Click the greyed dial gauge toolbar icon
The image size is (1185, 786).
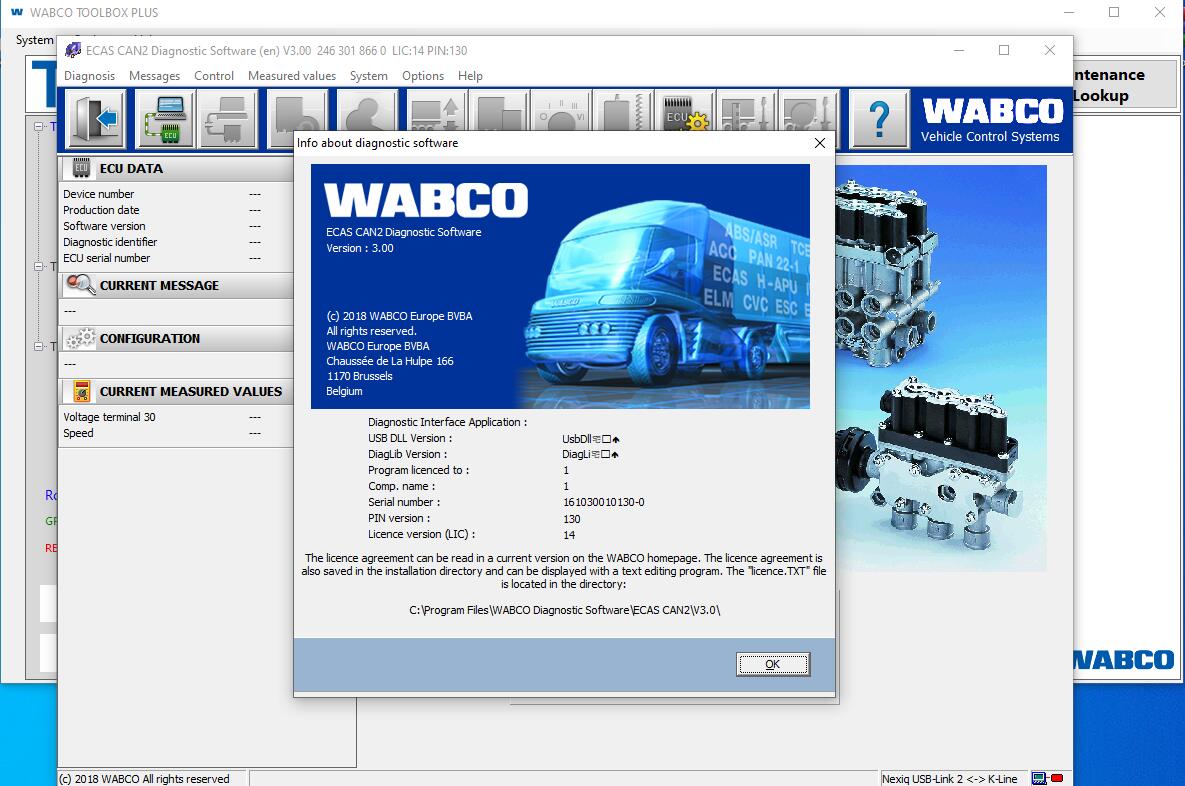(560, 110)
